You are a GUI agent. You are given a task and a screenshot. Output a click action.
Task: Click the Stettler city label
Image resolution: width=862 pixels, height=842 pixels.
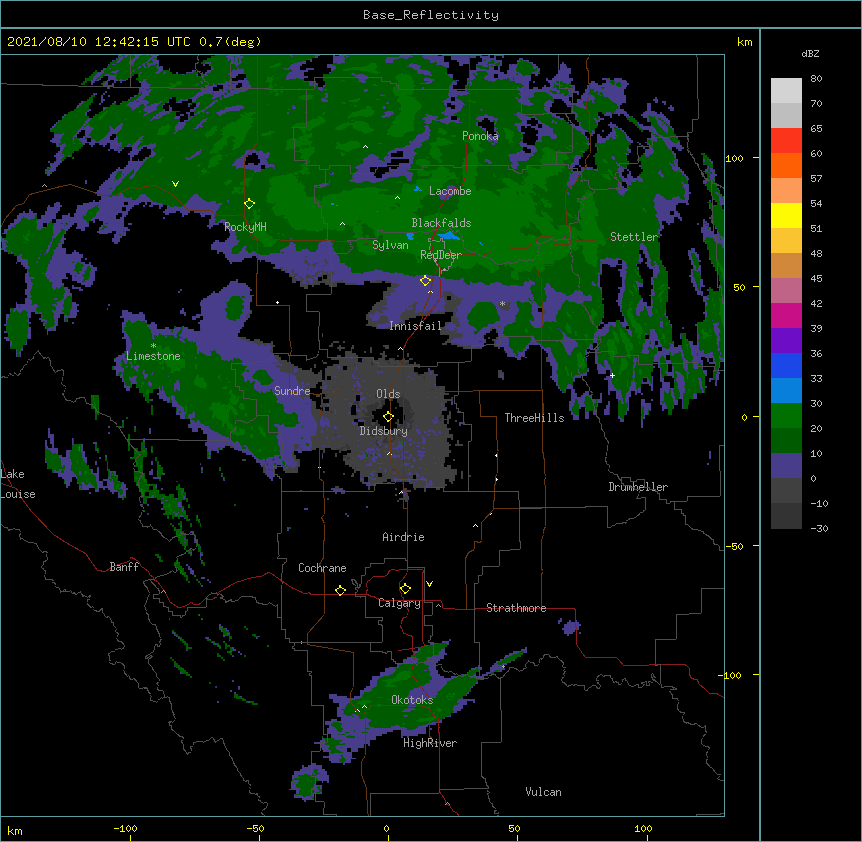634,237
